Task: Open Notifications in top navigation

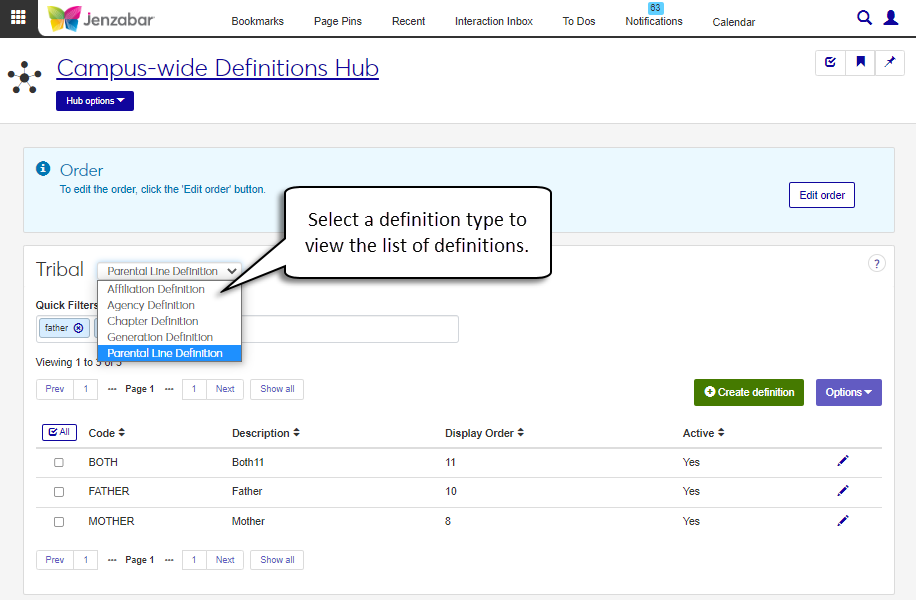Action: (x=653, y=21)
